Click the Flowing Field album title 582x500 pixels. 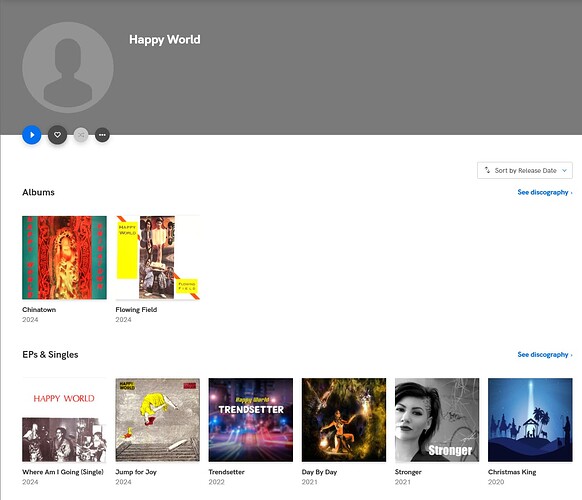[136, 310]
